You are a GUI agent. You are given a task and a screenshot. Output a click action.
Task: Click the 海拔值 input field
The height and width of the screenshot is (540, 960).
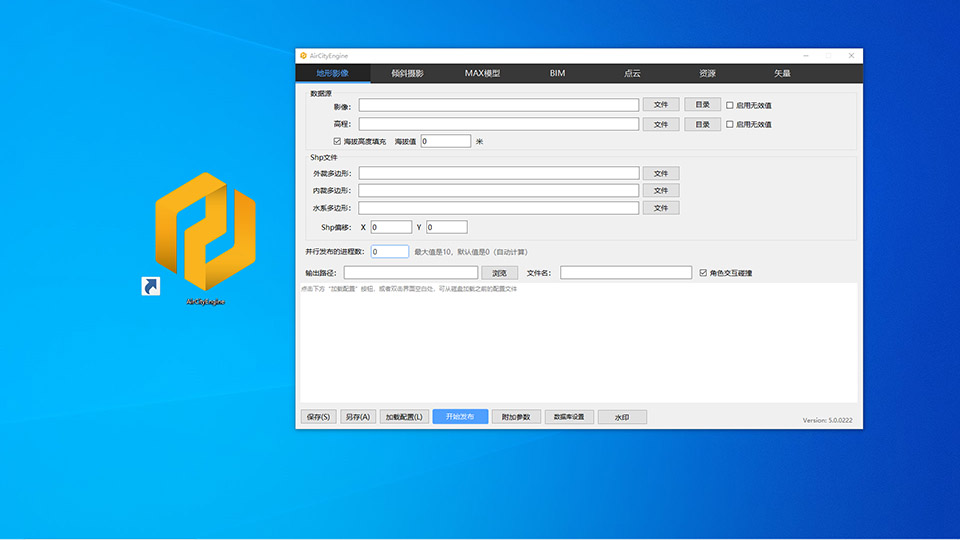coord(446,141)
